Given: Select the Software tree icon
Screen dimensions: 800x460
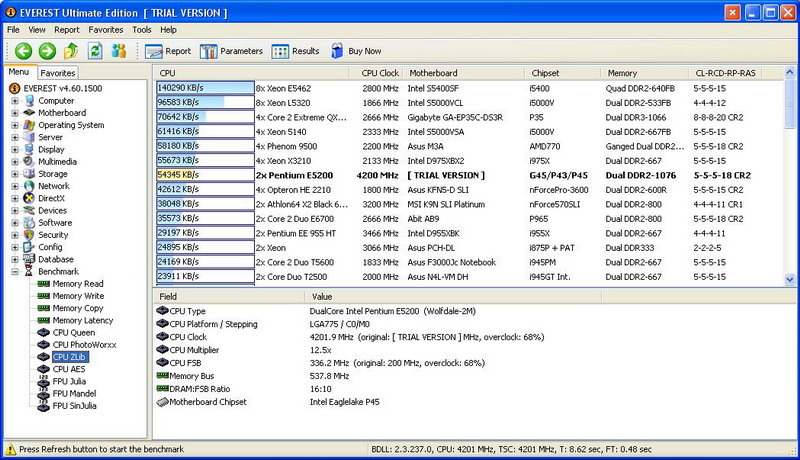Looking at the screenshot, I should coord(29,223).
